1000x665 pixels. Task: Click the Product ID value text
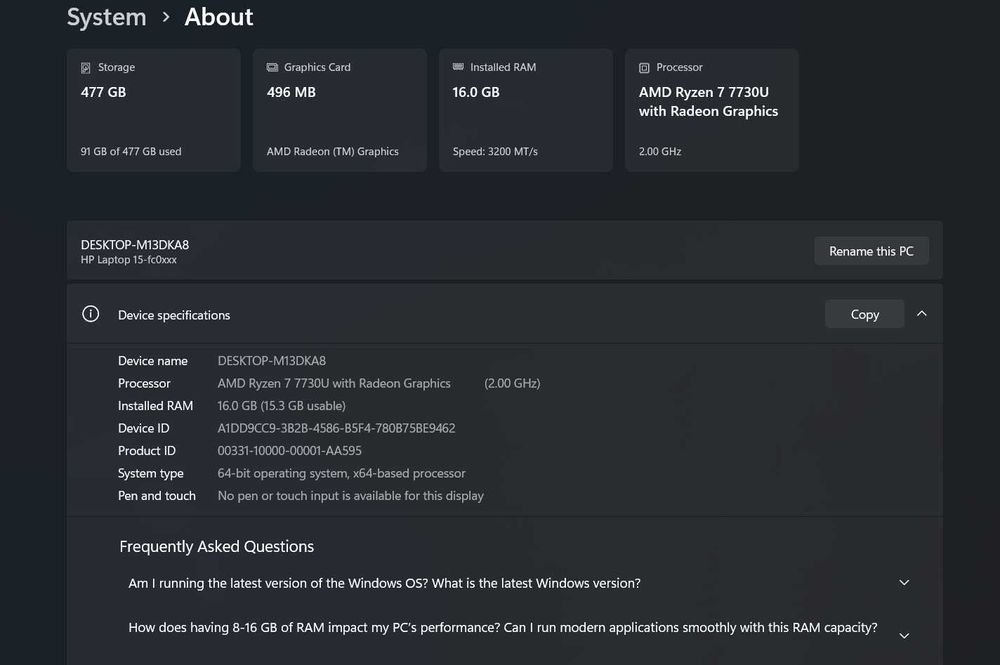click(x=289, y=451)
